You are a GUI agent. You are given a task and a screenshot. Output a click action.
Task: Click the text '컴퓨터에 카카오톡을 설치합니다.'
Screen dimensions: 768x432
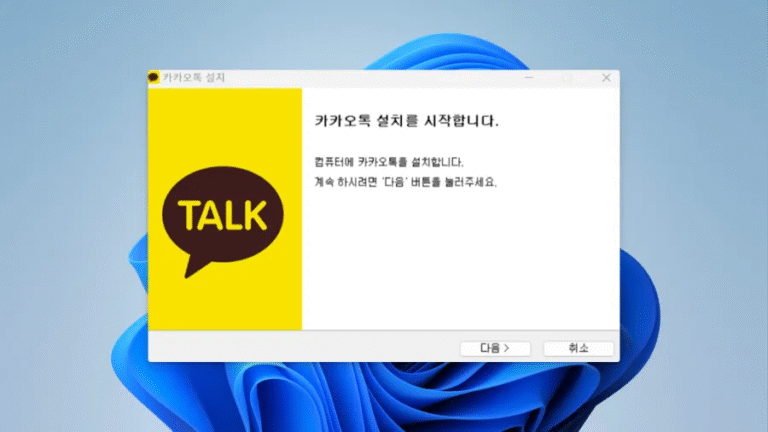389,161
